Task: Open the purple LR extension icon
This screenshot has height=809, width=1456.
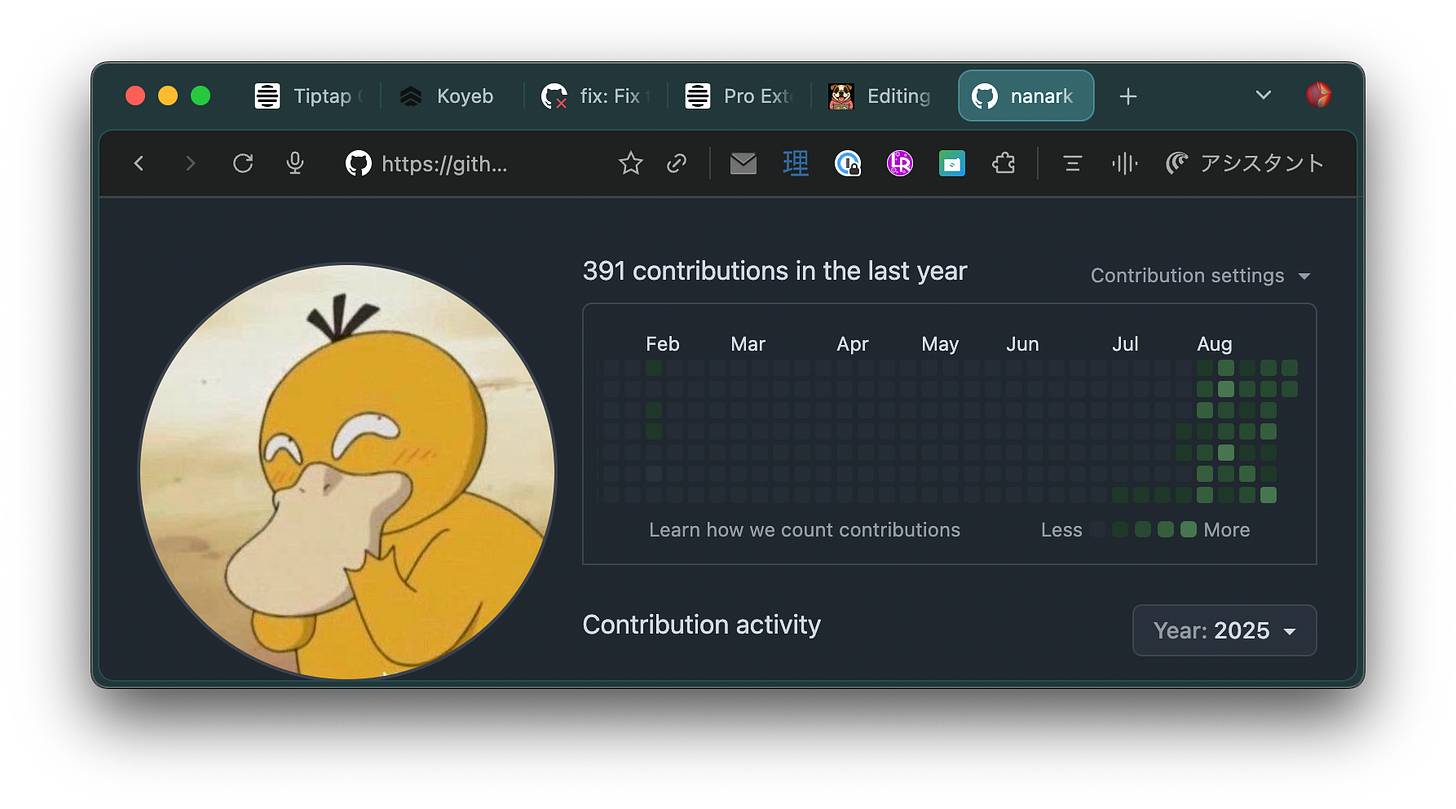Action: 900,163
